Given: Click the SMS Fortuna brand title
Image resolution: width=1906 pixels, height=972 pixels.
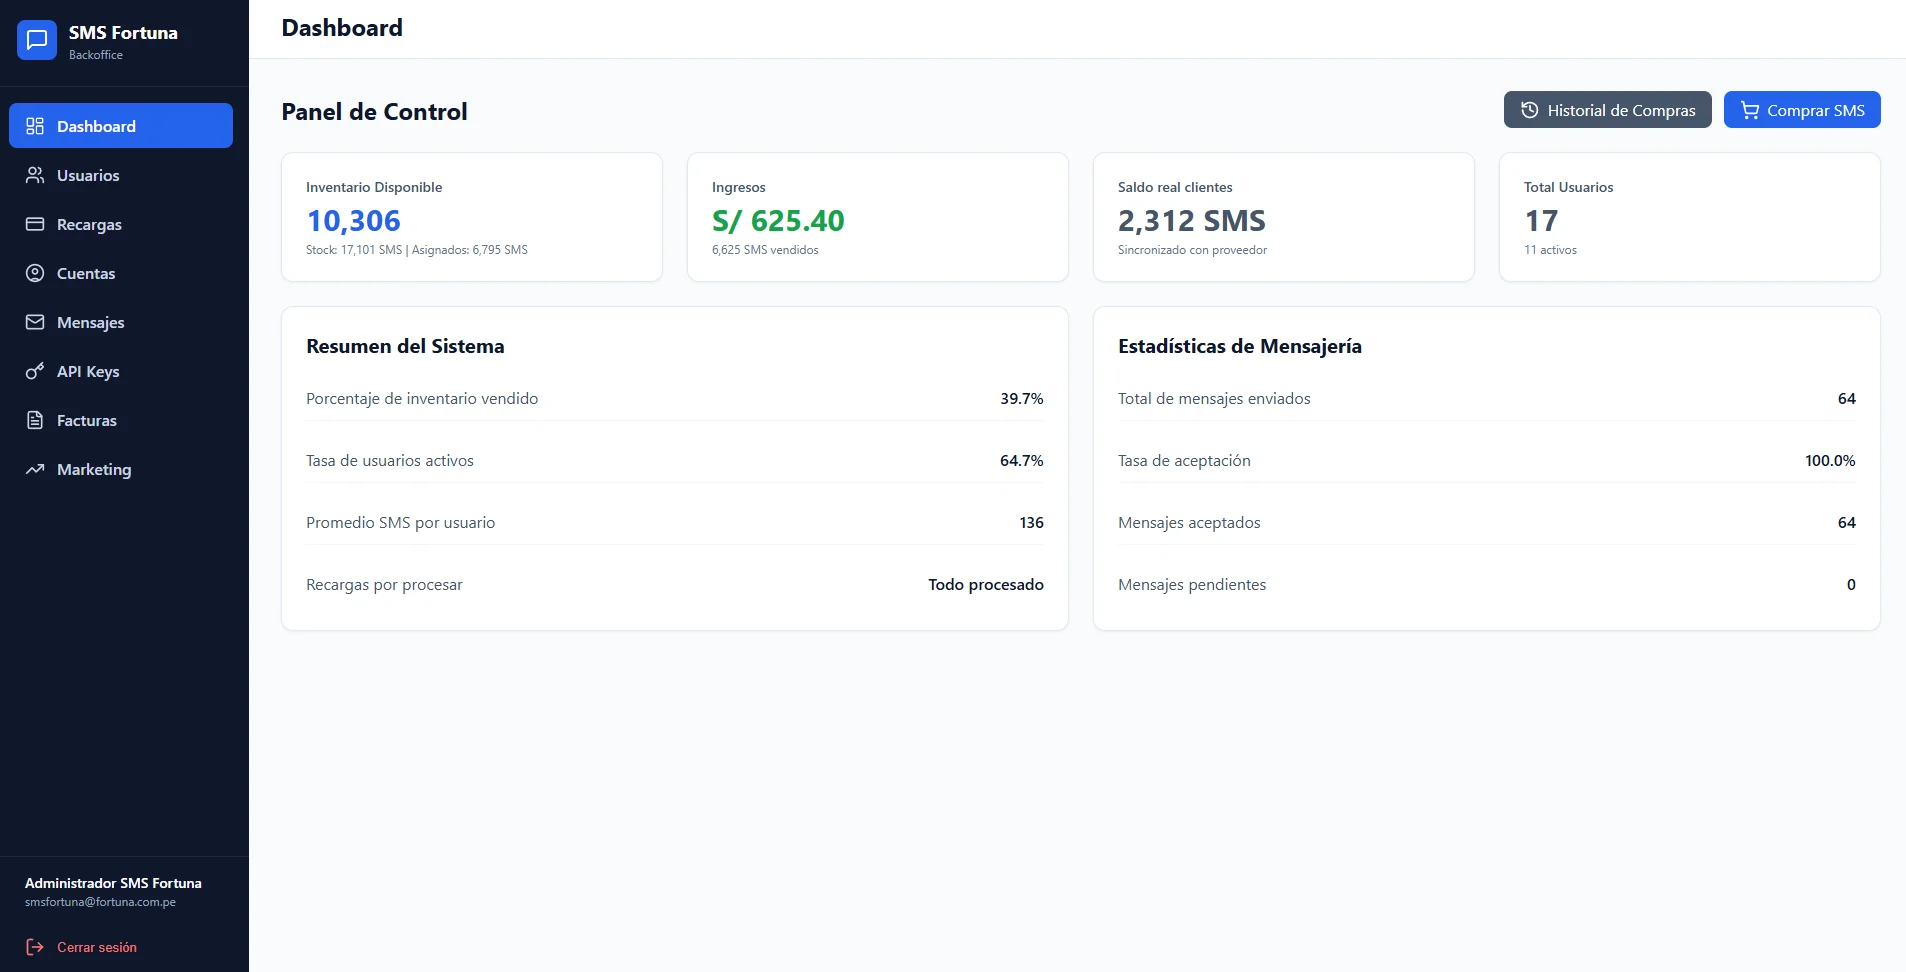Looking at the screenshot, I should (123, 32).
